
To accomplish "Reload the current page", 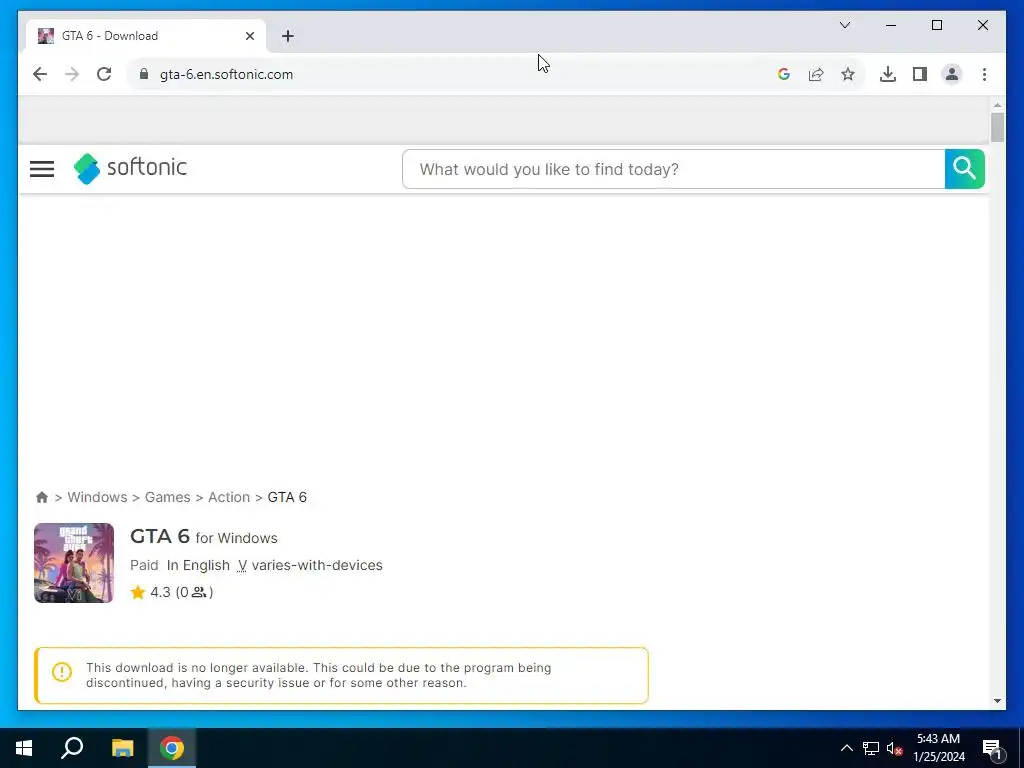I will pos(104,74).
